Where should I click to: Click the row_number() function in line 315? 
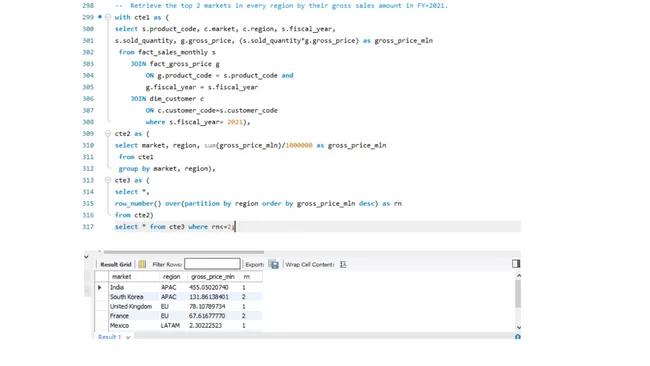pyautogui.click(x=138, y=204)
